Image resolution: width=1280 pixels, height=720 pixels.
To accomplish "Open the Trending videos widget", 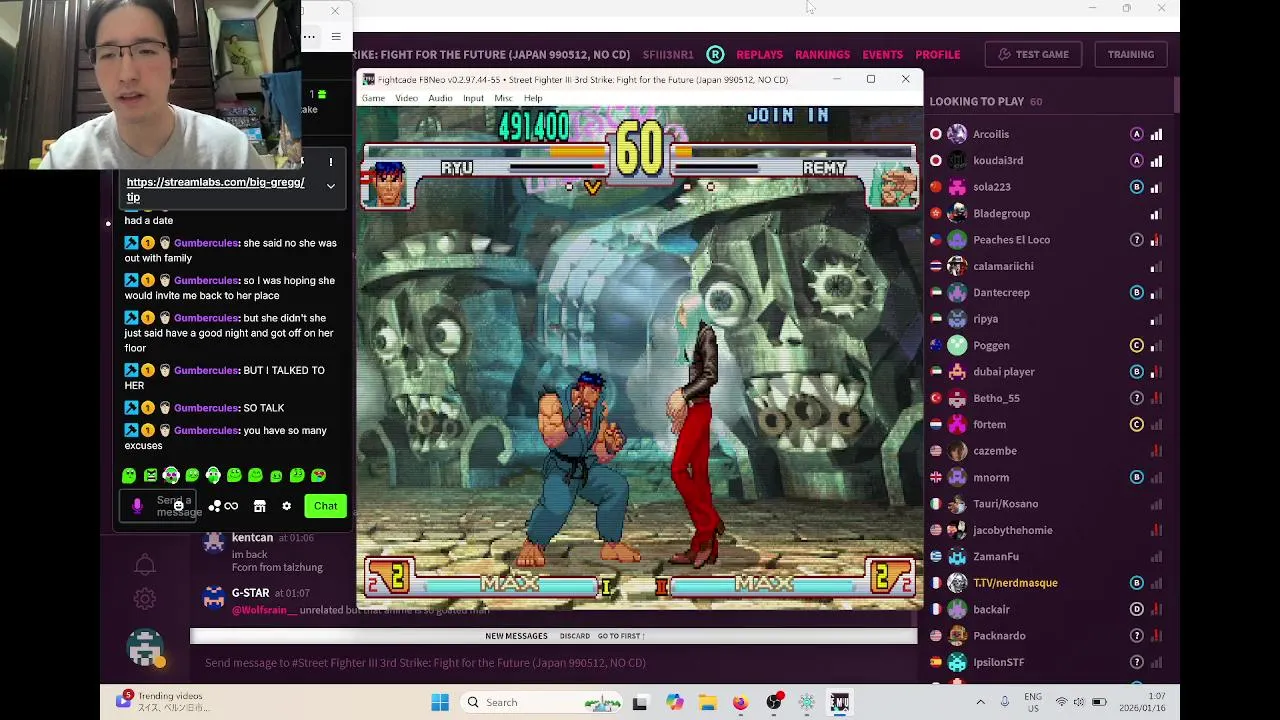I will (162, 701).
